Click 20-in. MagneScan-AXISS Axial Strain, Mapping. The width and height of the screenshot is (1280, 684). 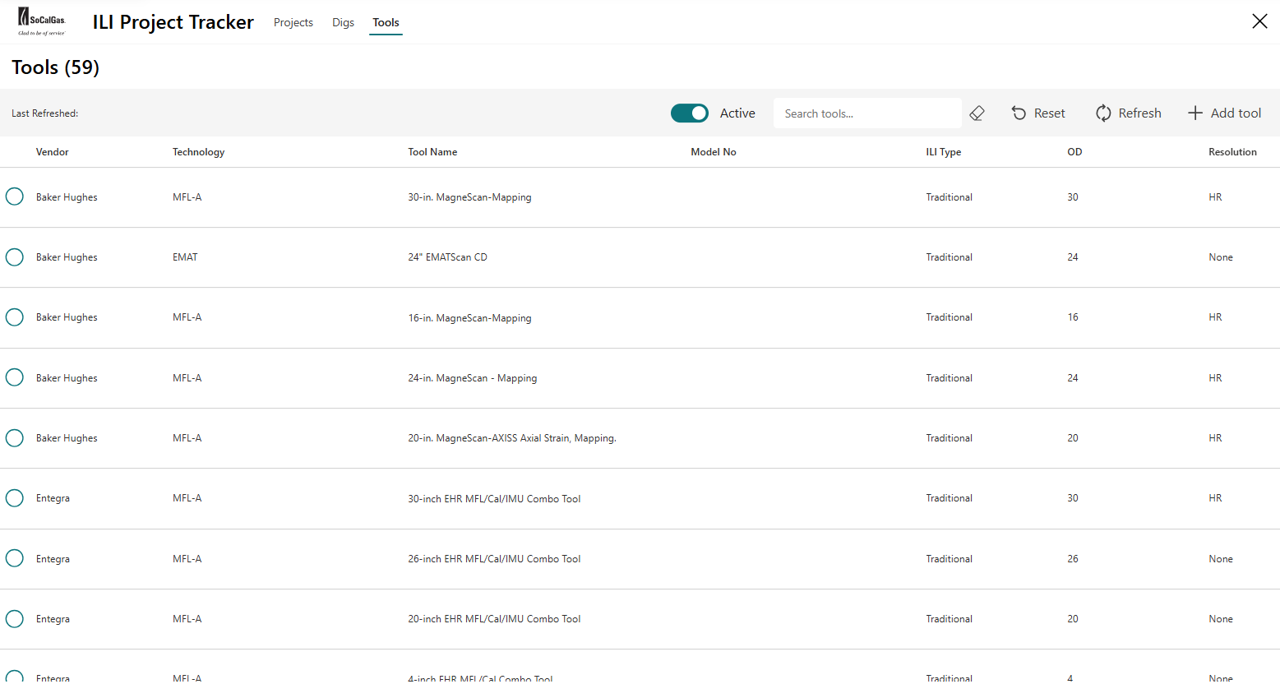[x=512, y=438]
